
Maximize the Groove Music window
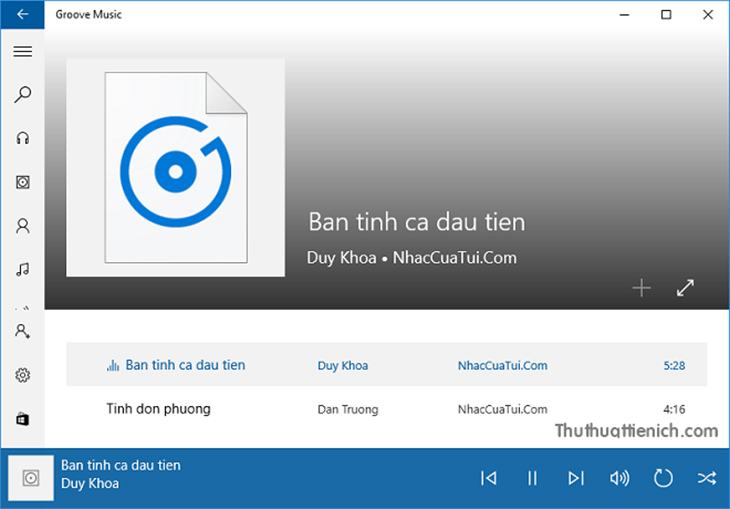[666, 14]
